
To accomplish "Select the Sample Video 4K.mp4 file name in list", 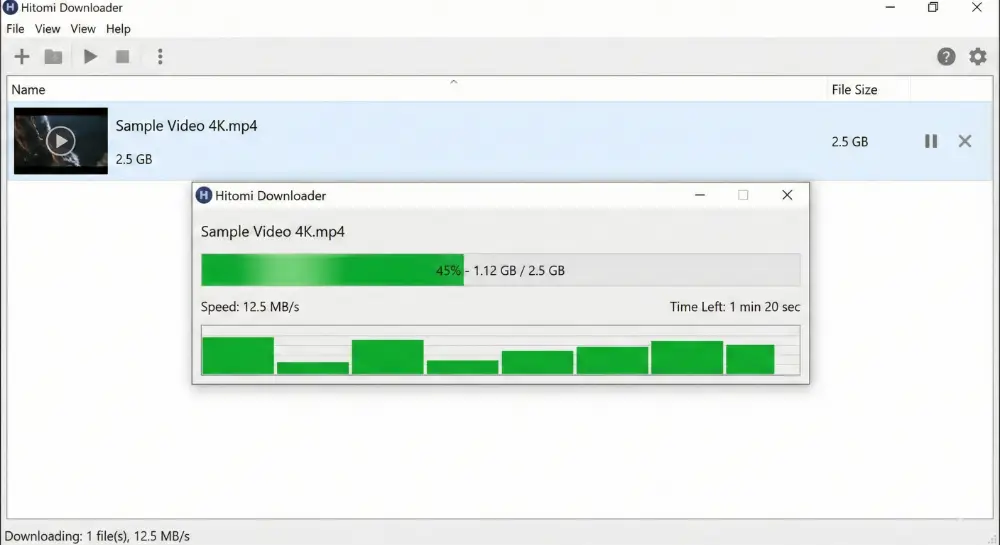I will click(x=186, y=126).
